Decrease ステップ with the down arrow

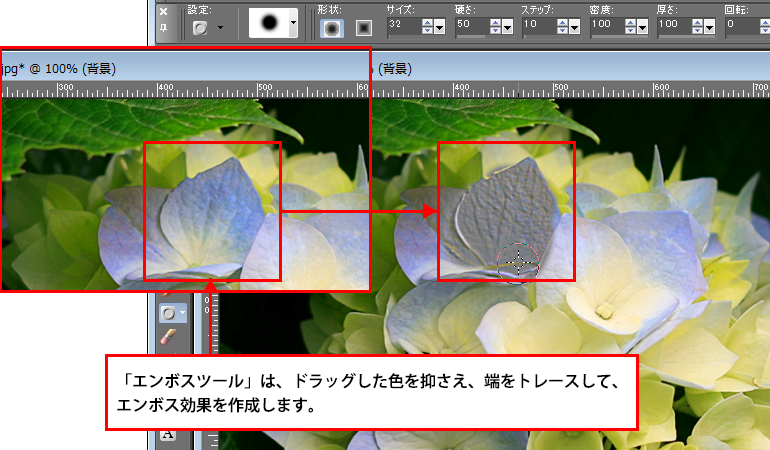point(562,30)
